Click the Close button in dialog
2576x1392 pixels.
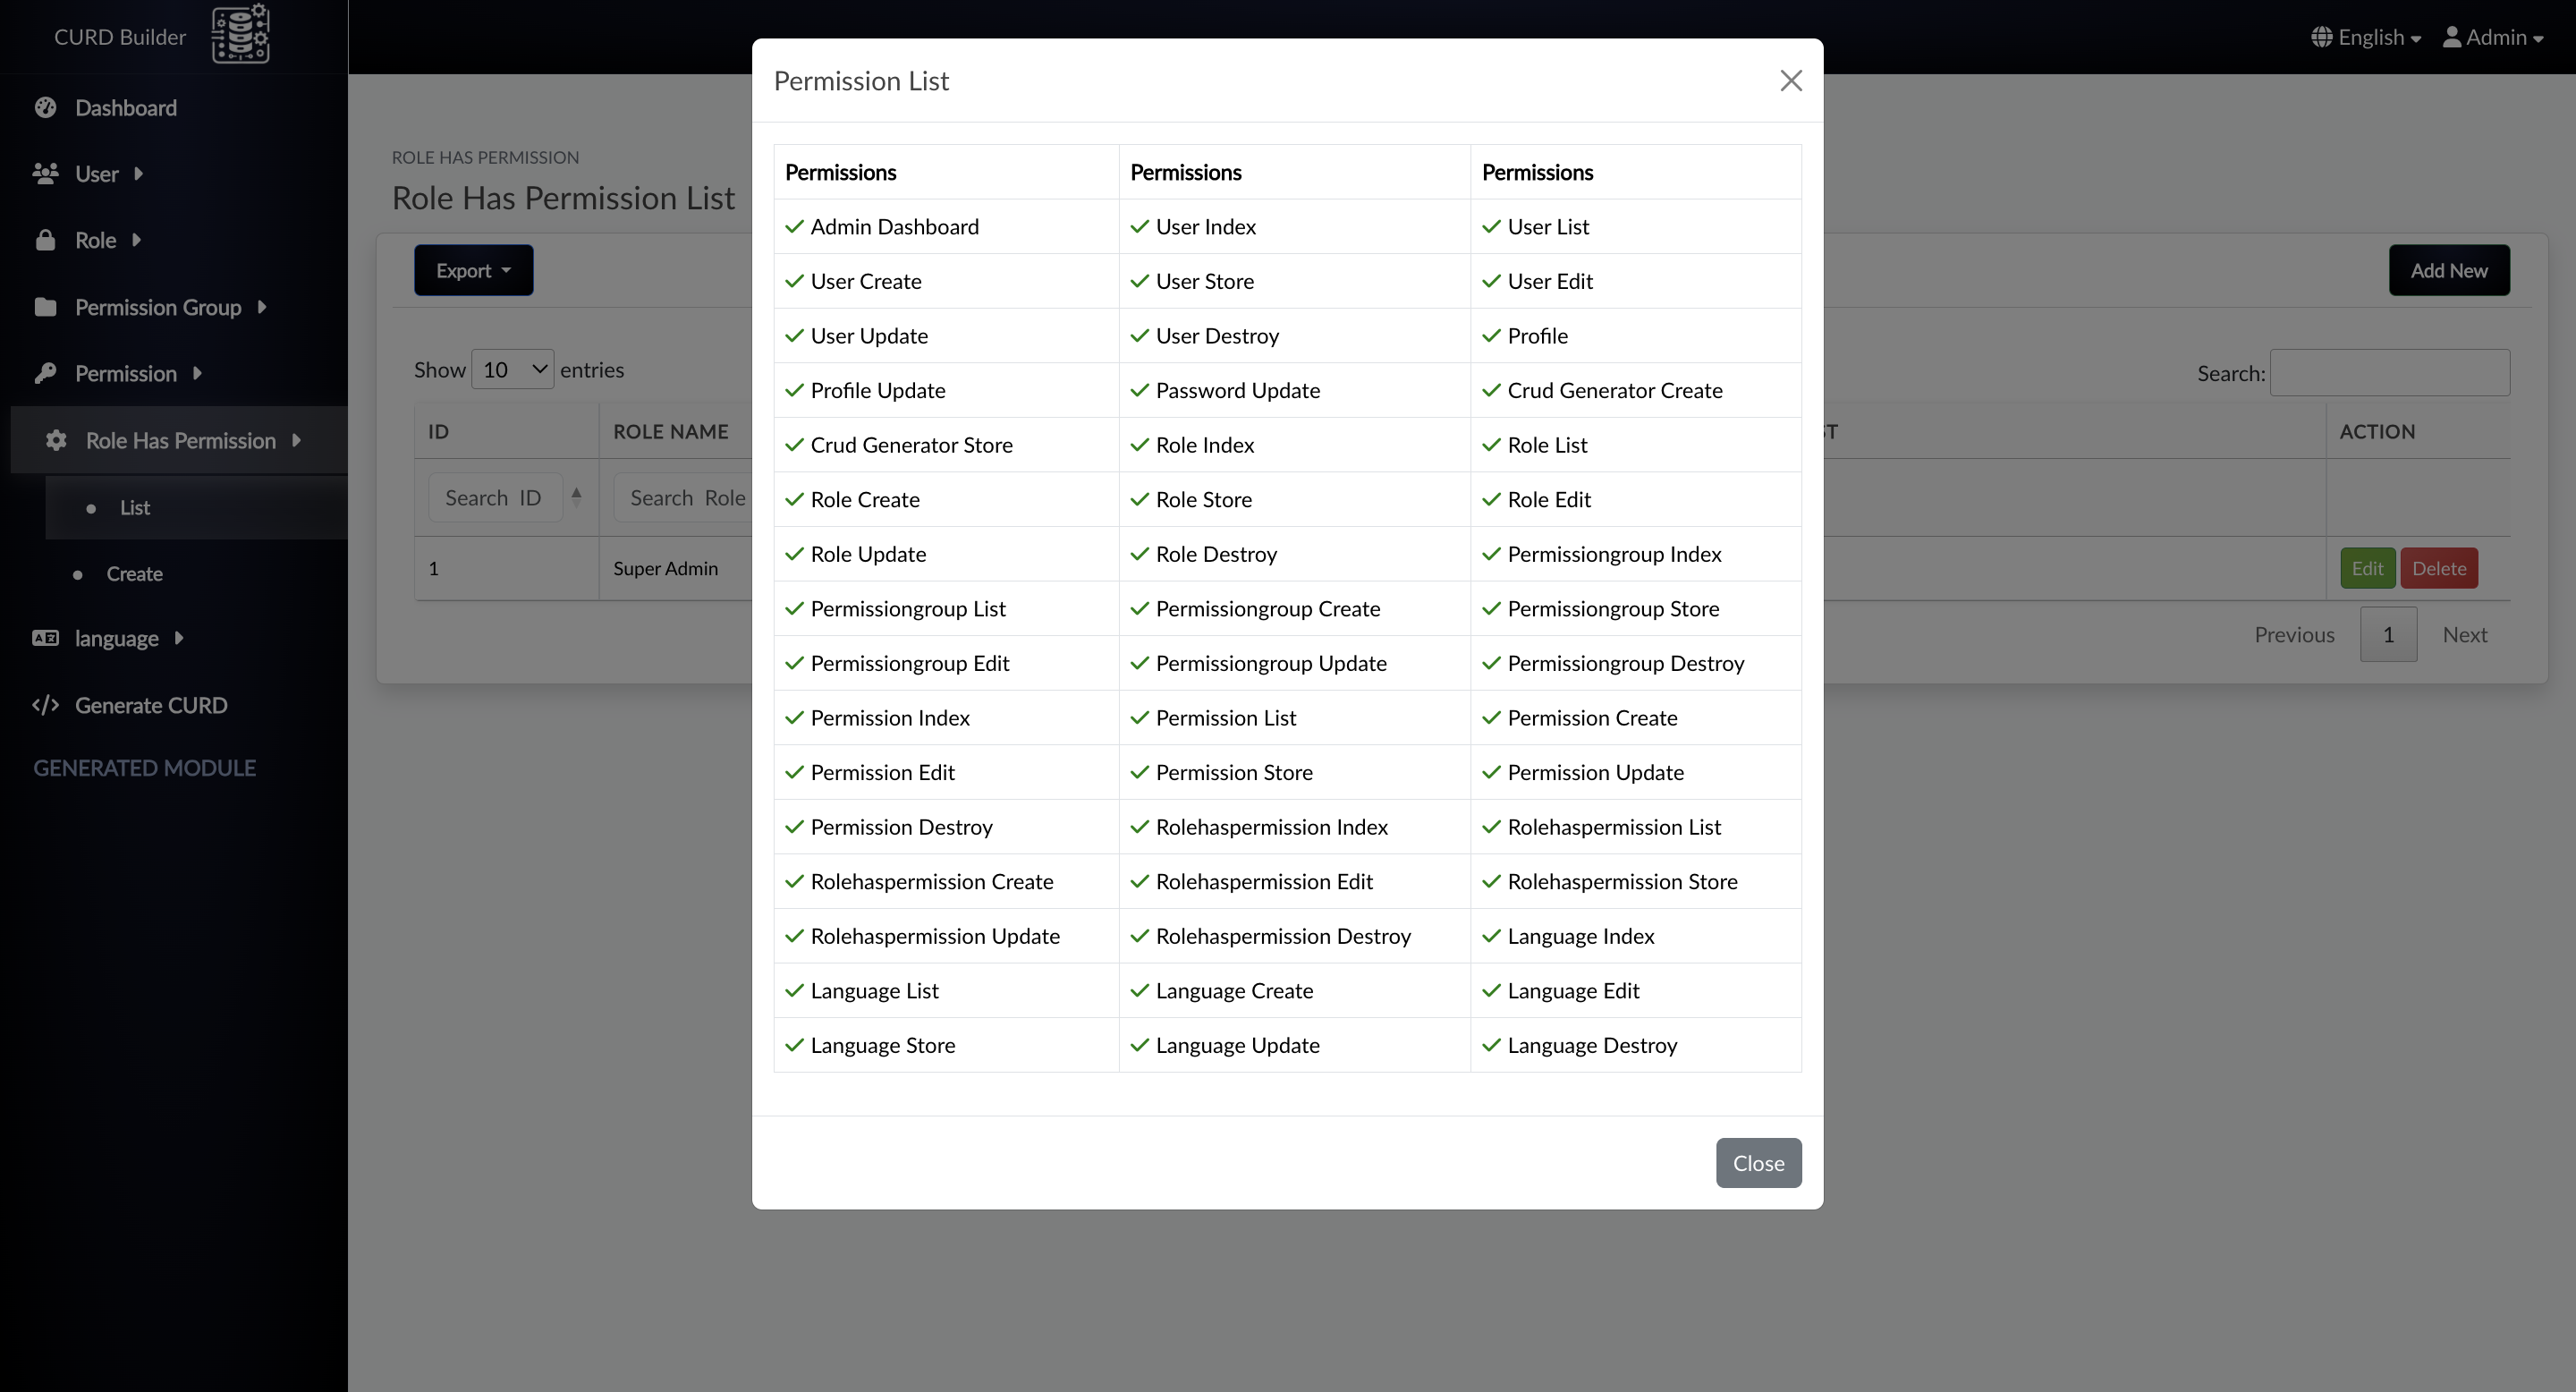click(1759, 1163)
